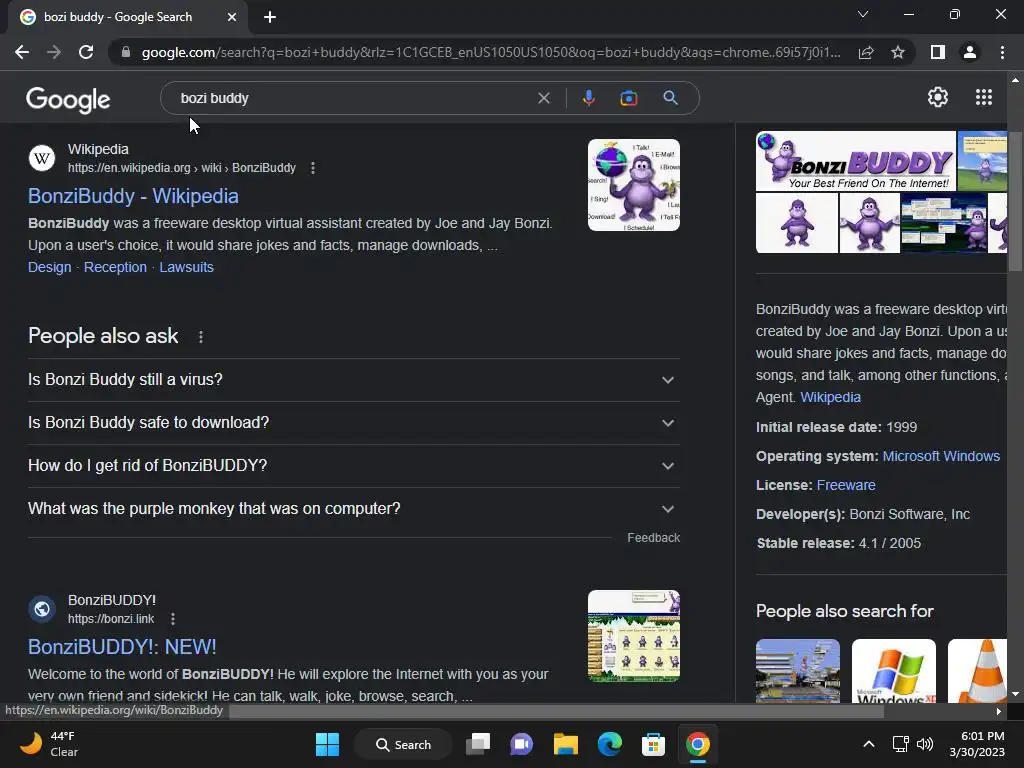The image size is (1024, 768).
Task: Open the Chrome three-dot menu
Action: (1002, 52)
